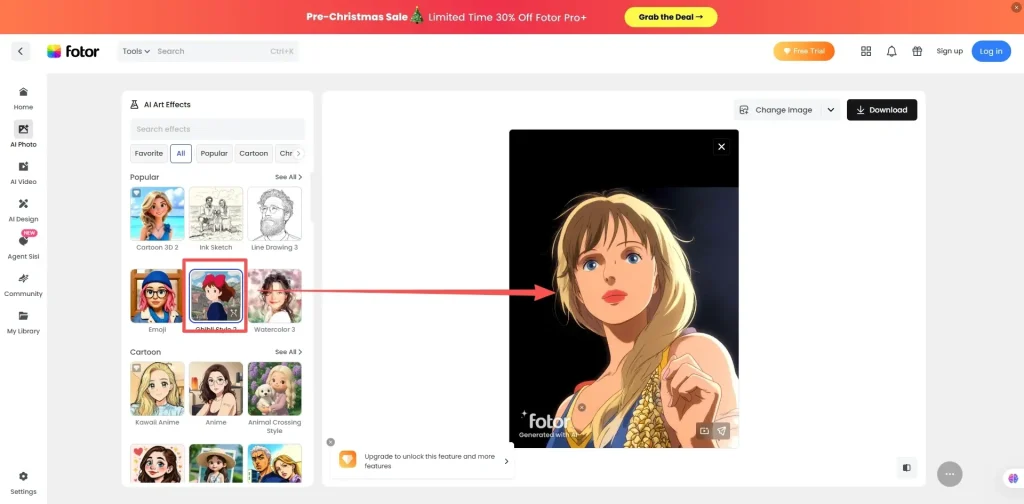Viewport: 1024px width, 504px height.
Task: Dismiss the upgrade notice
Action: click(x=330, y=442)
